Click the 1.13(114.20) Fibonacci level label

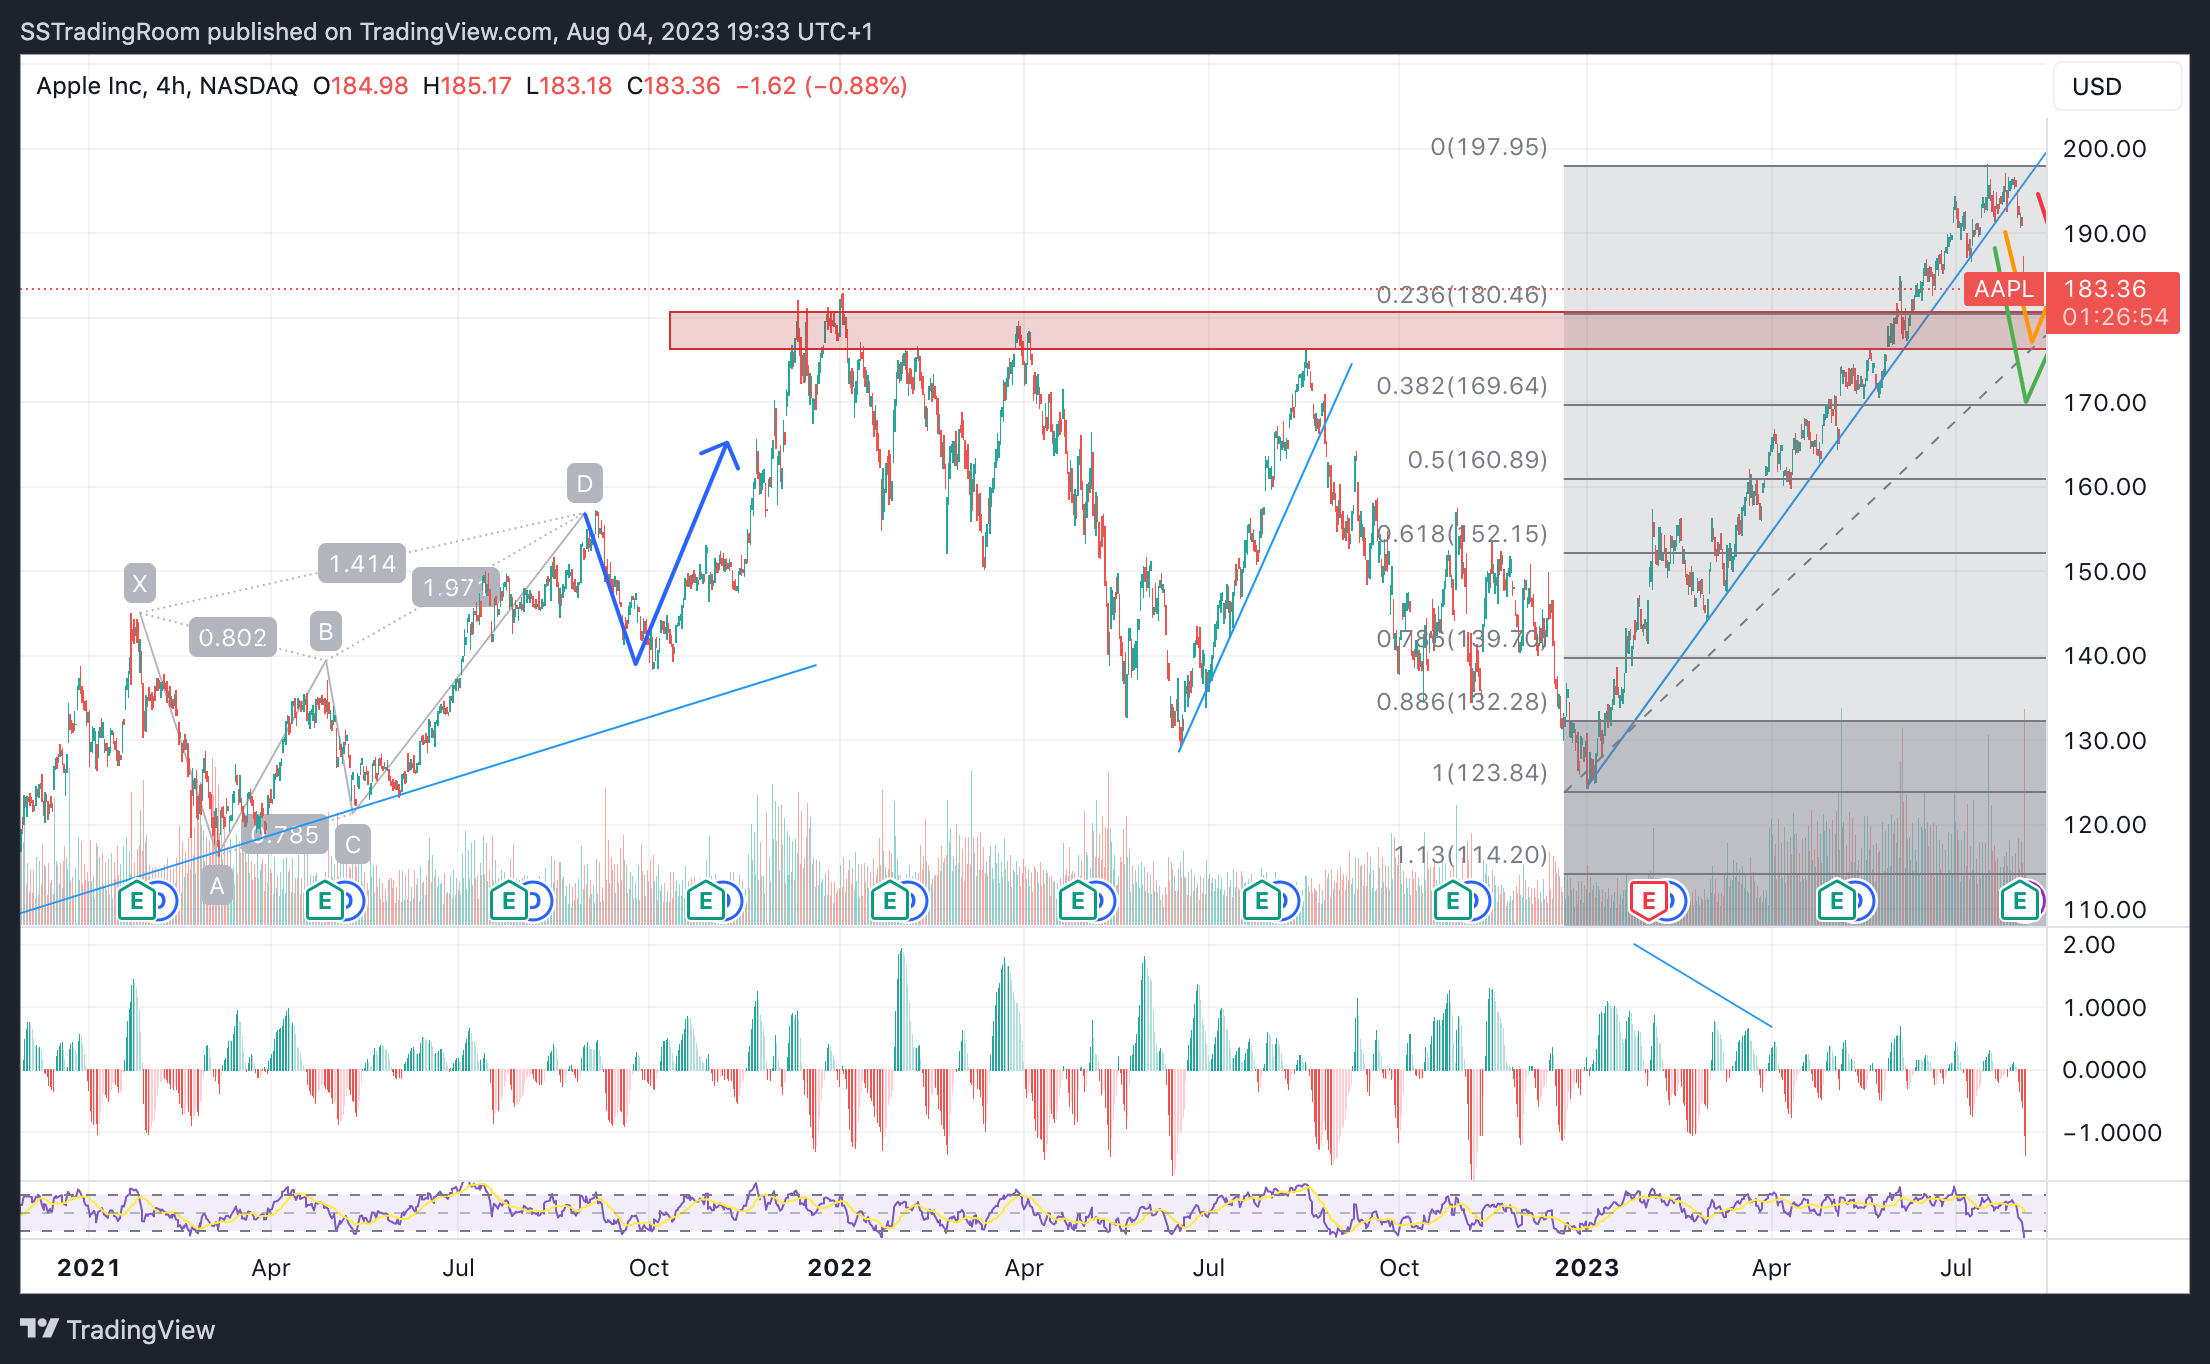(1471, 855)
